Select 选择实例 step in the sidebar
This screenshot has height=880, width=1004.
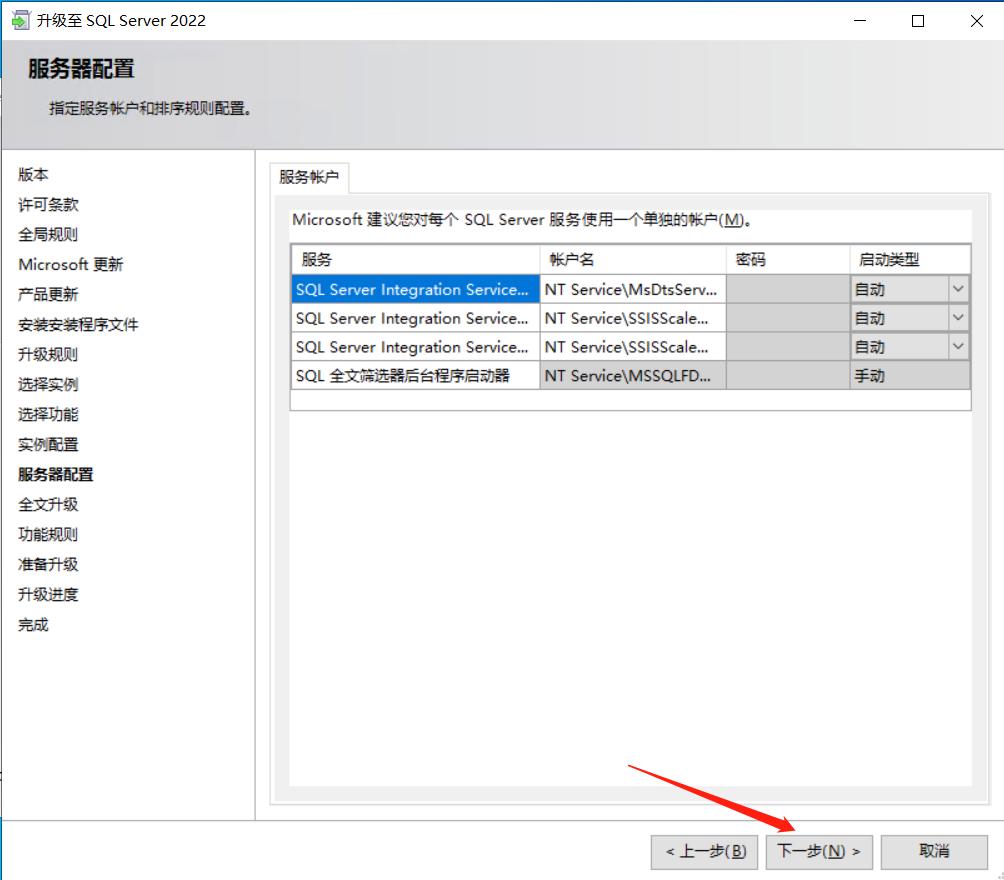48,384
